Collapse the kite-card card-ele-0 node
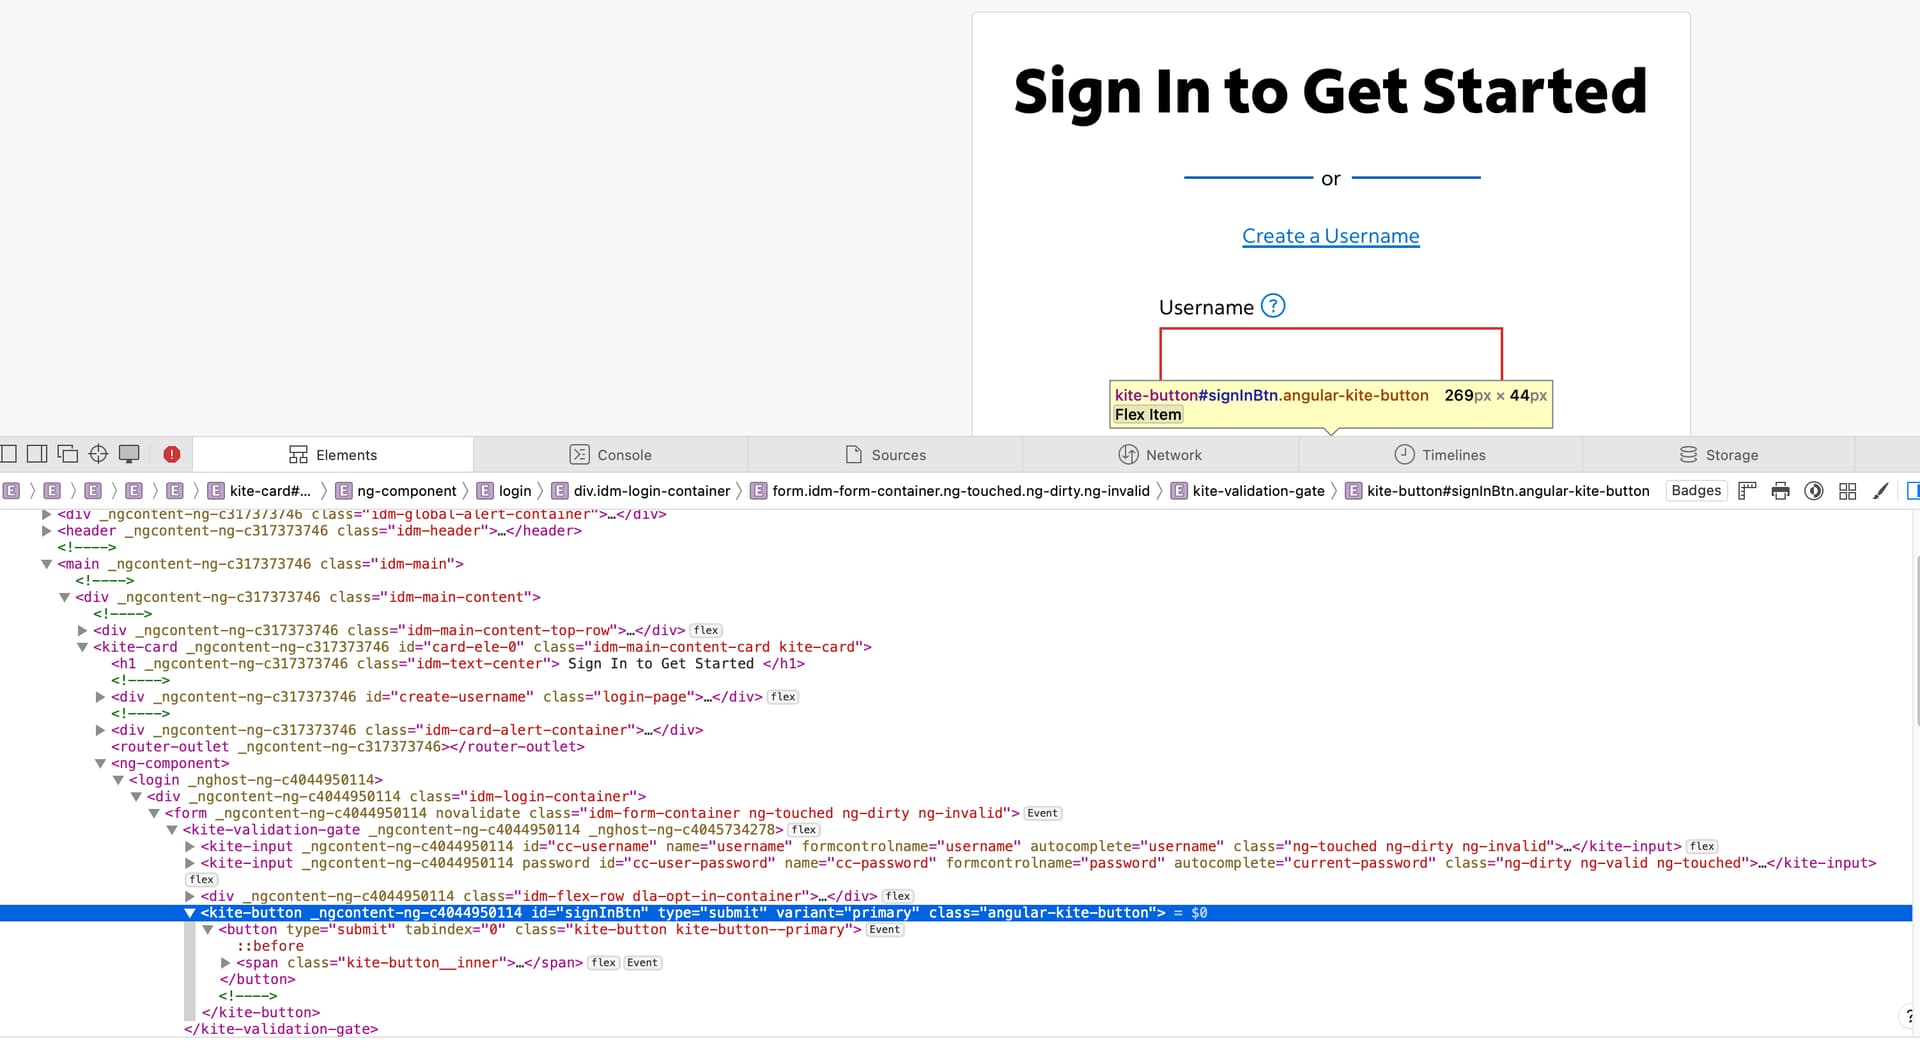Screen dimensions: 1920x1062 [x=82, y=647]
